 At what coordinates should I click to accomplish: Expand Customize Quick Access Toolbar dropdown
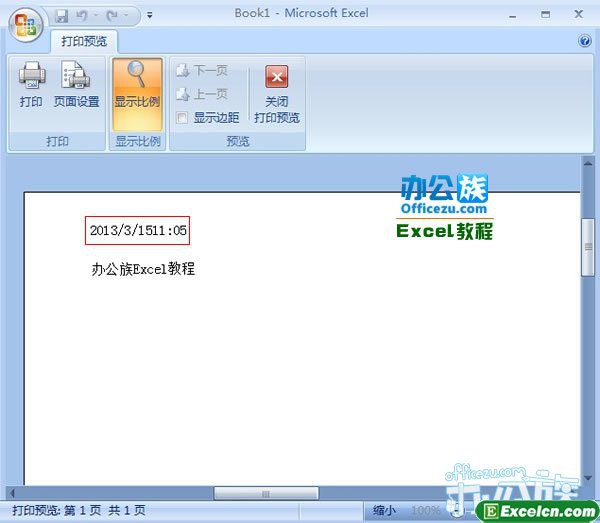[150, 15]
